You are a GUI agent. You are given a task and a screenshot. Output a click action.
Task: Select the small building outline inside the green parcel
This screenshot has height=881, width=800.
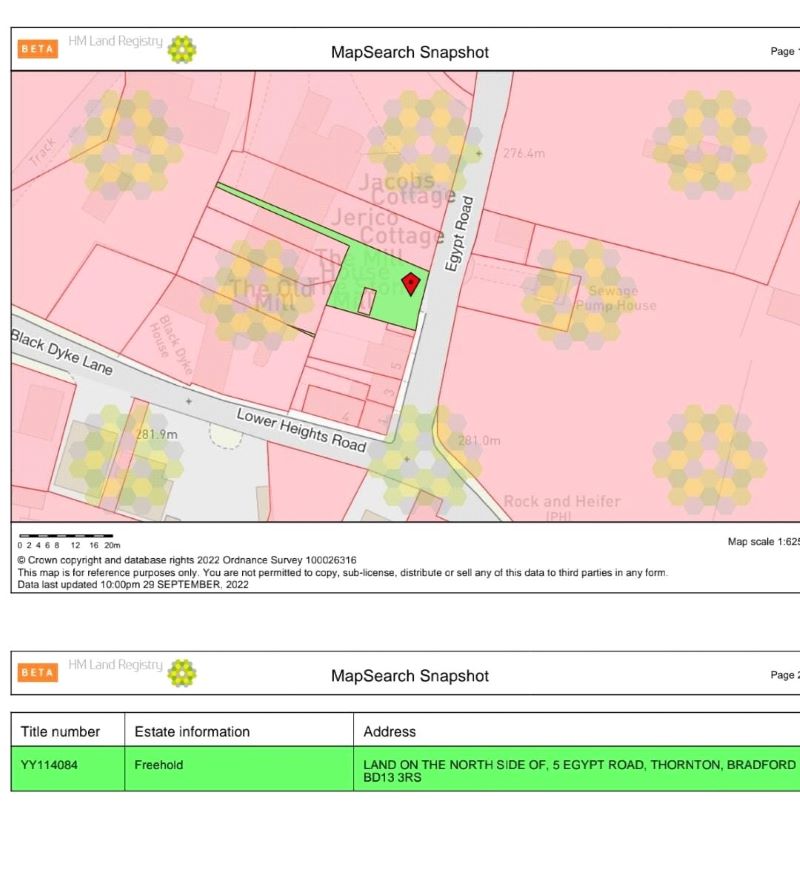click(x=367, y=302)
